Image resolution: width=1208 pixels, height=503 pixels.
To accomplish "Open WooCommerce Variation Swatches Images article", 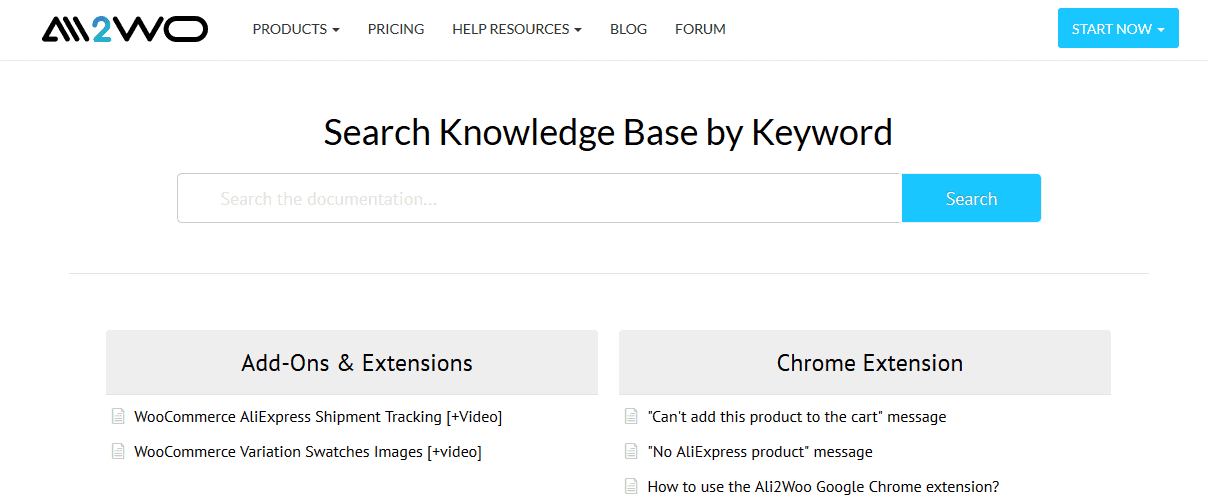I will click(308, 451).
